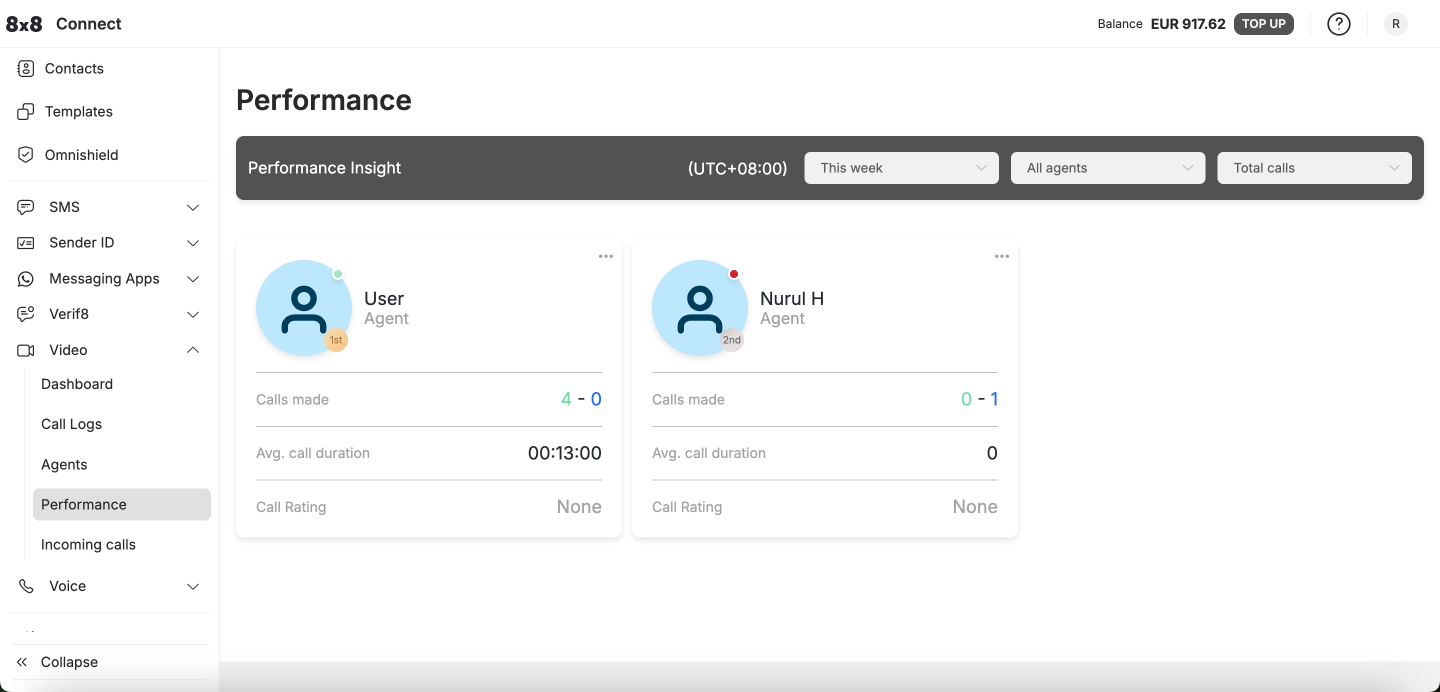This screenshot has height=692, width=1440.
Task: Open the All agents filter dropdown
Action: click(1108, 168)
